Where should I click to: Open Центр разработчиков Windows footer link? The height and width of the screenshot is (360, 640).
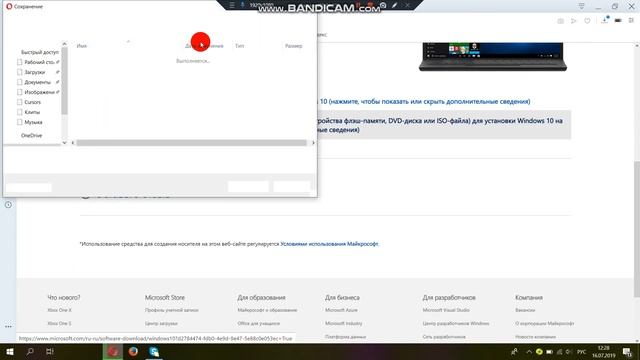[456, 323]
